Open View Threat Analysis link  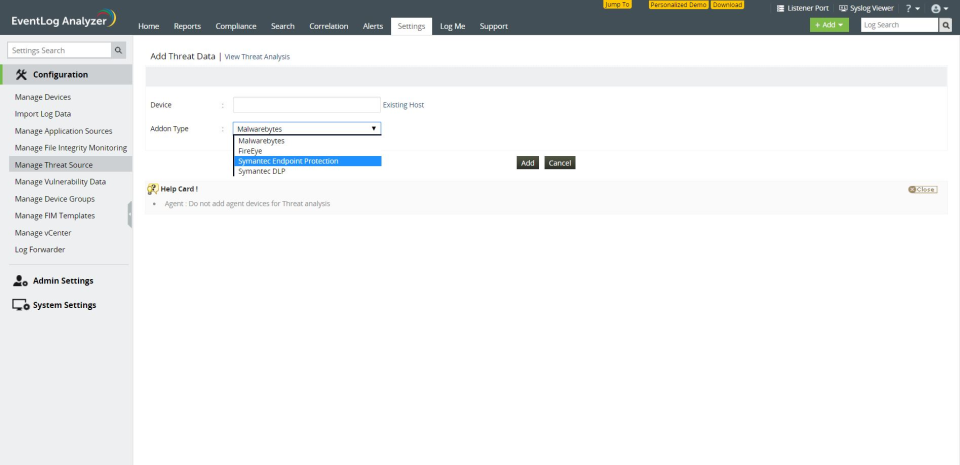257,57
